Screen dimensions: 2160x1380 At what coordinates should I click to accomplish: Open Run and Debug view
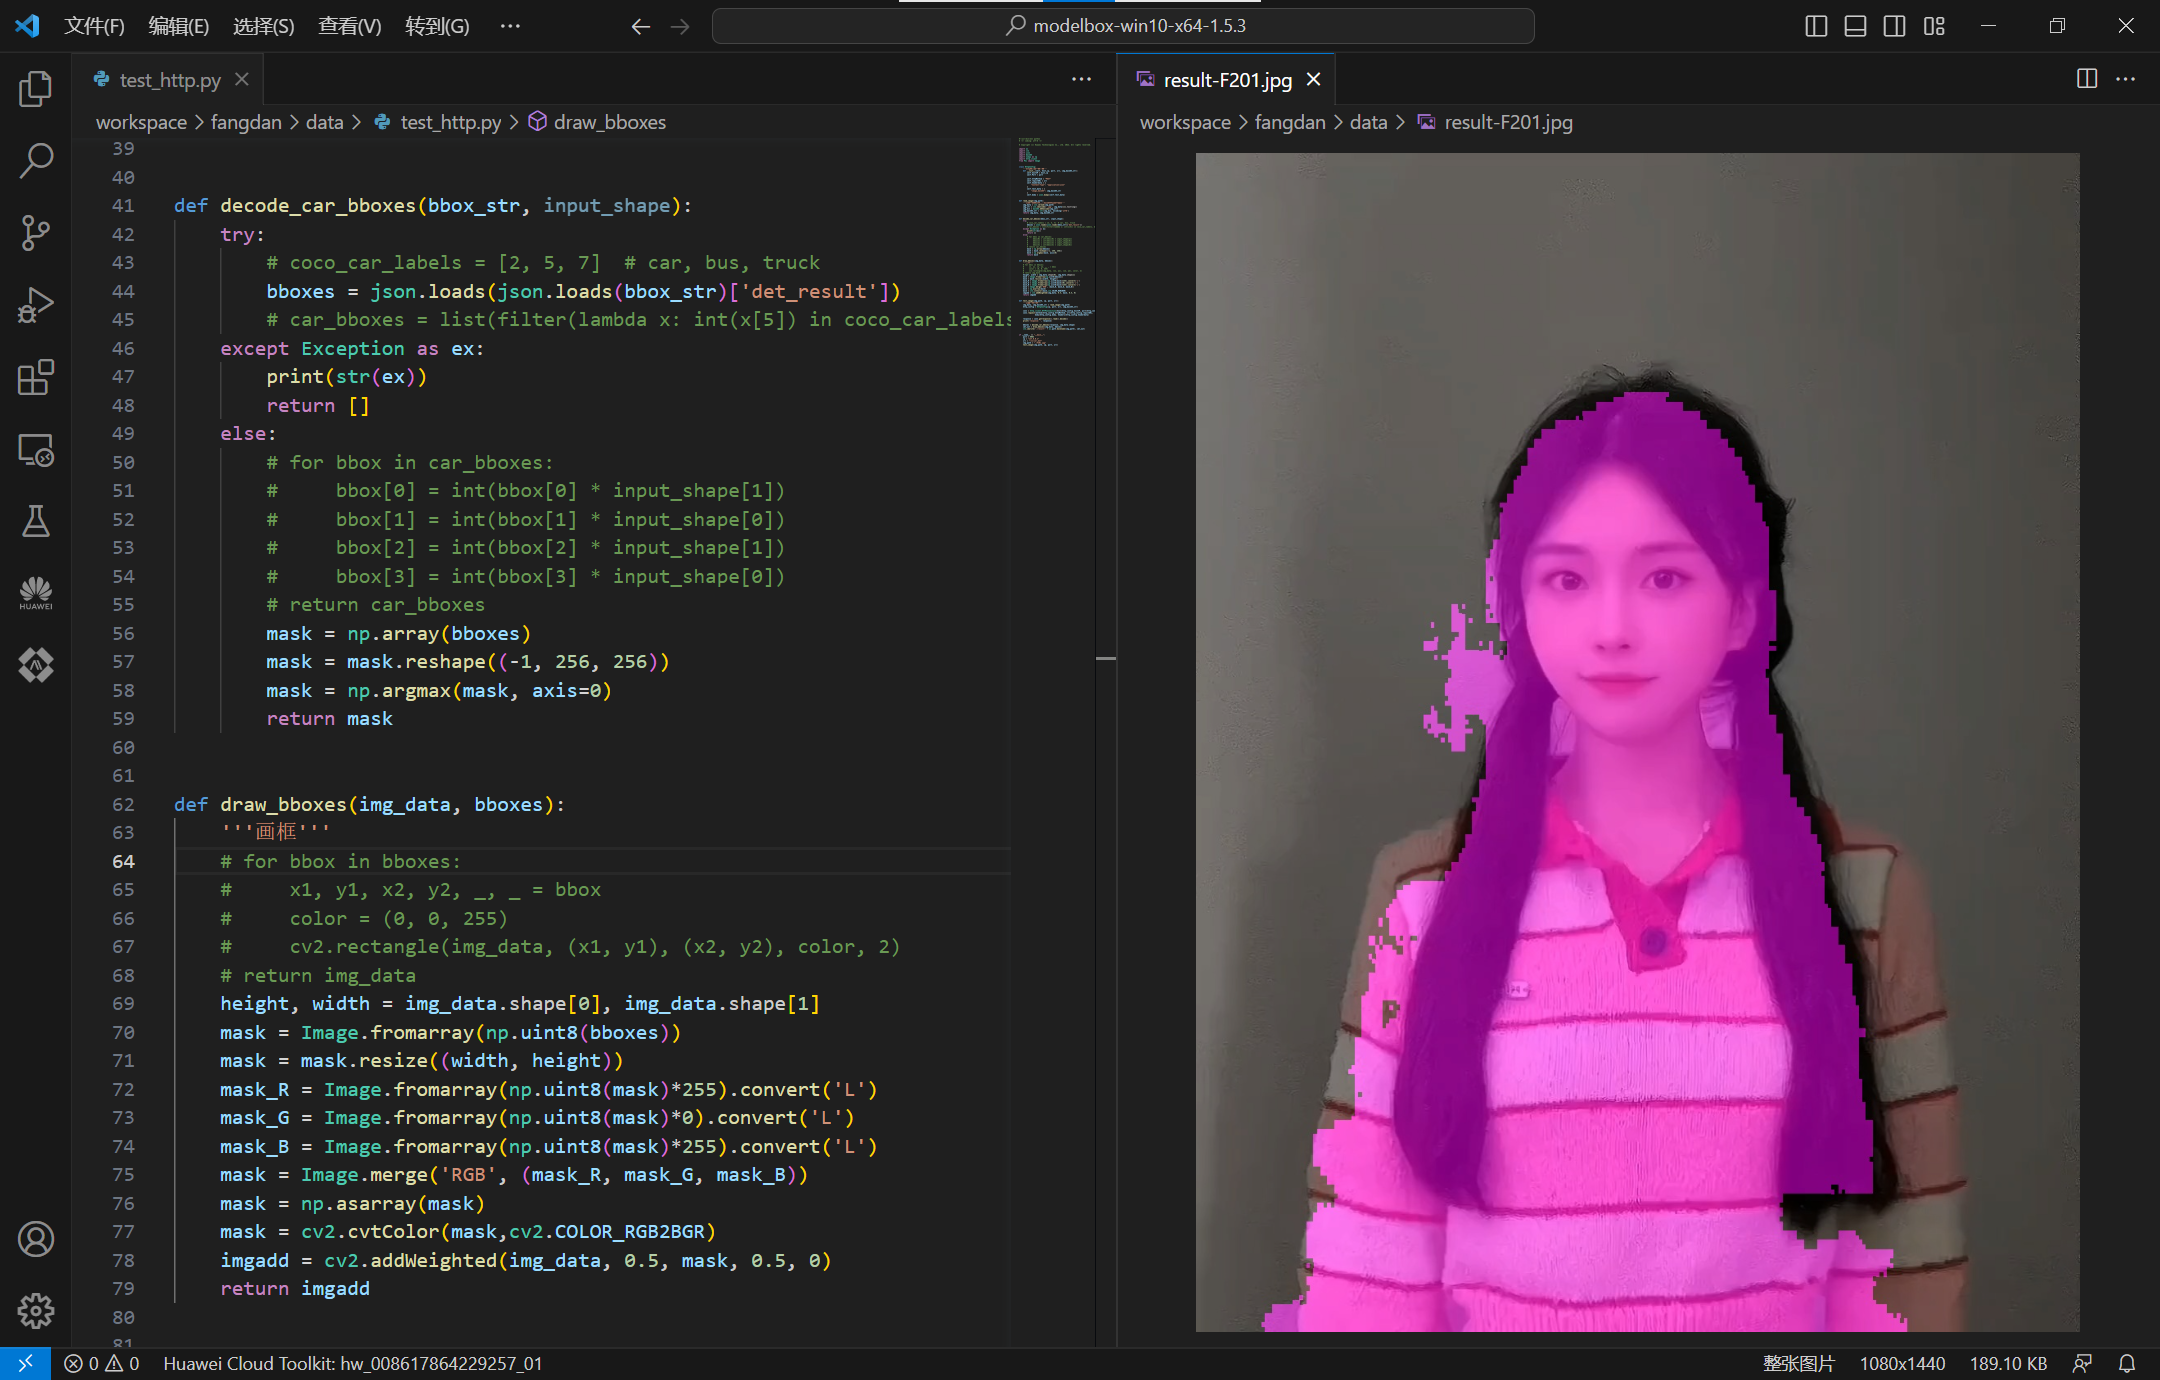pos(36,305)
